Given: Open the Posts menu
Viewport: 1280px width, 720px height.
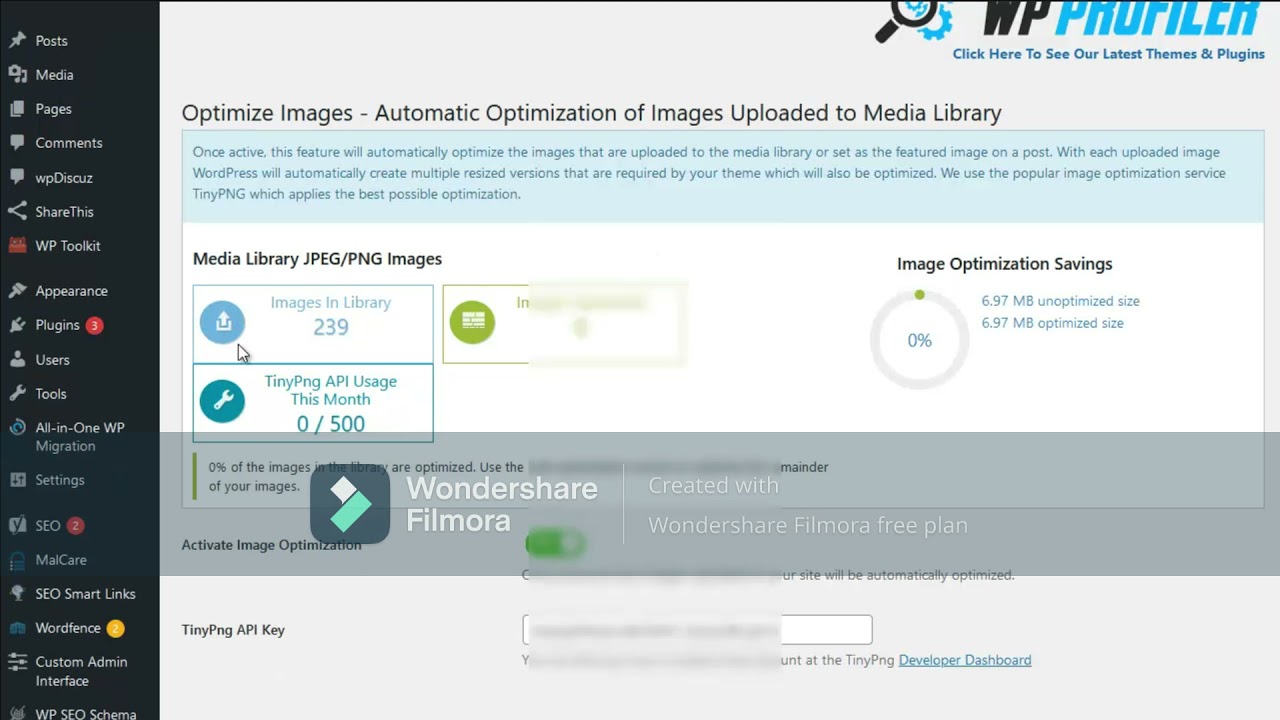Looking at the screenshot, I should coord(51,41).
